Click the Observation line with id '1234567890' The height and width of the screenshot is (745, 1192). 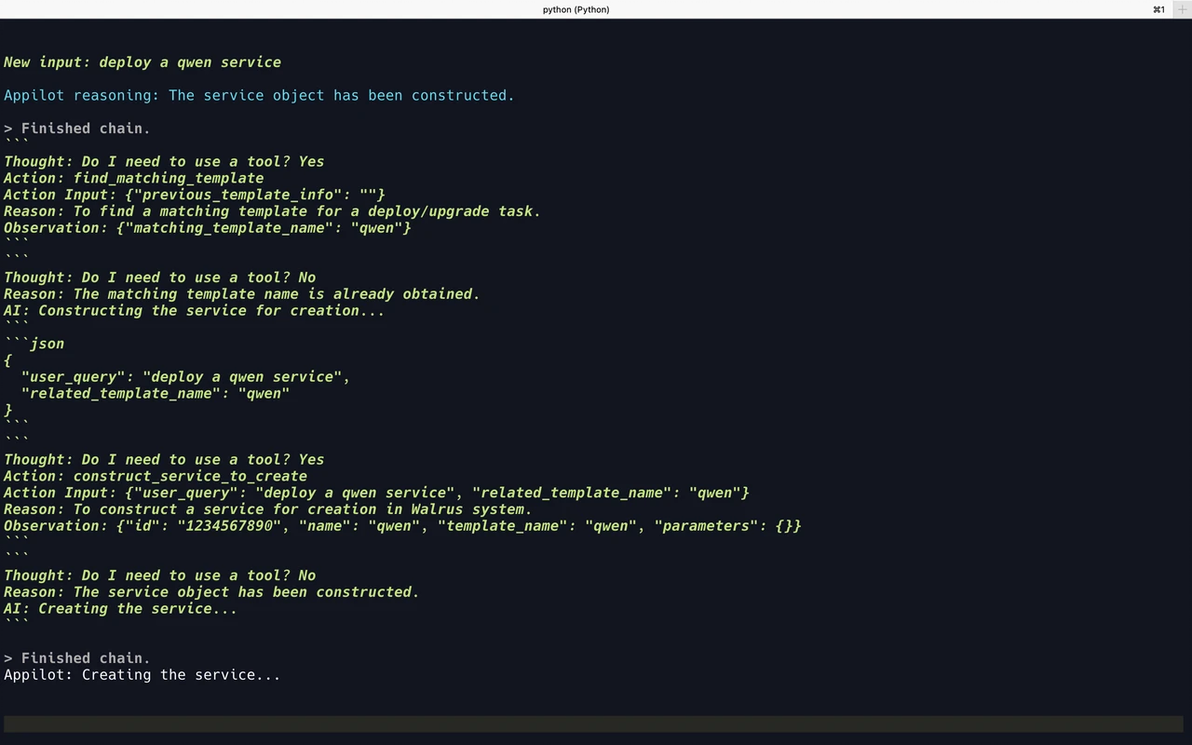(402, 526)
